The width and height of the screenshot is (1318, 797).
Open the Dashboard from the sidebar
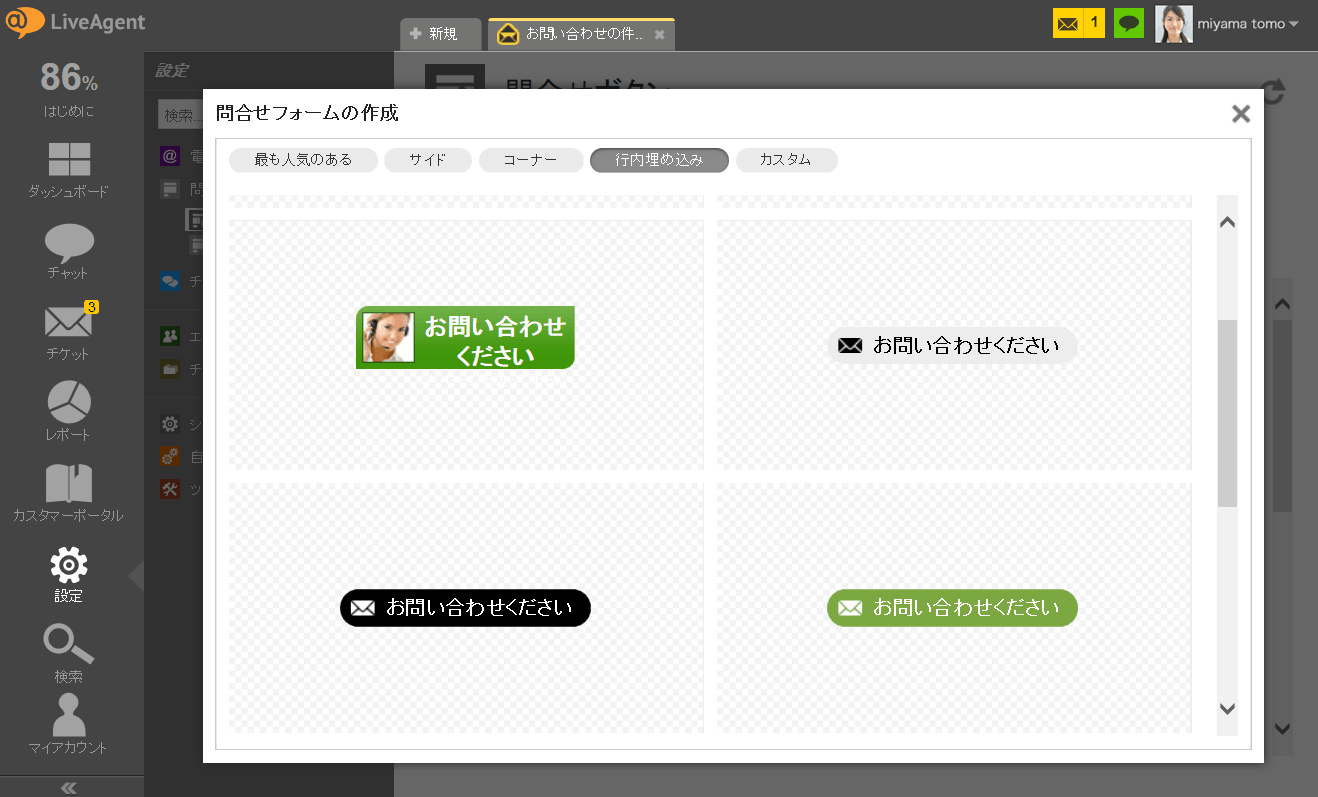coord(69,160)
